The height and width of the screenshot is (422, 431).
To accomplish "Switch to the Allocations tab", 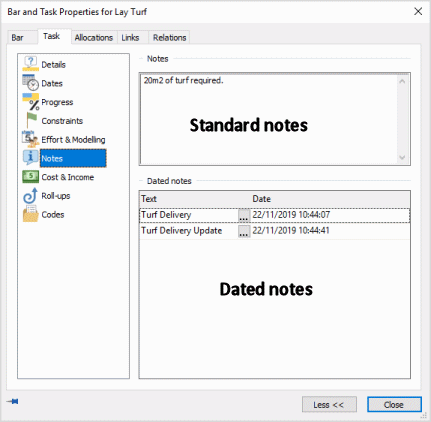I will [94, 38].
